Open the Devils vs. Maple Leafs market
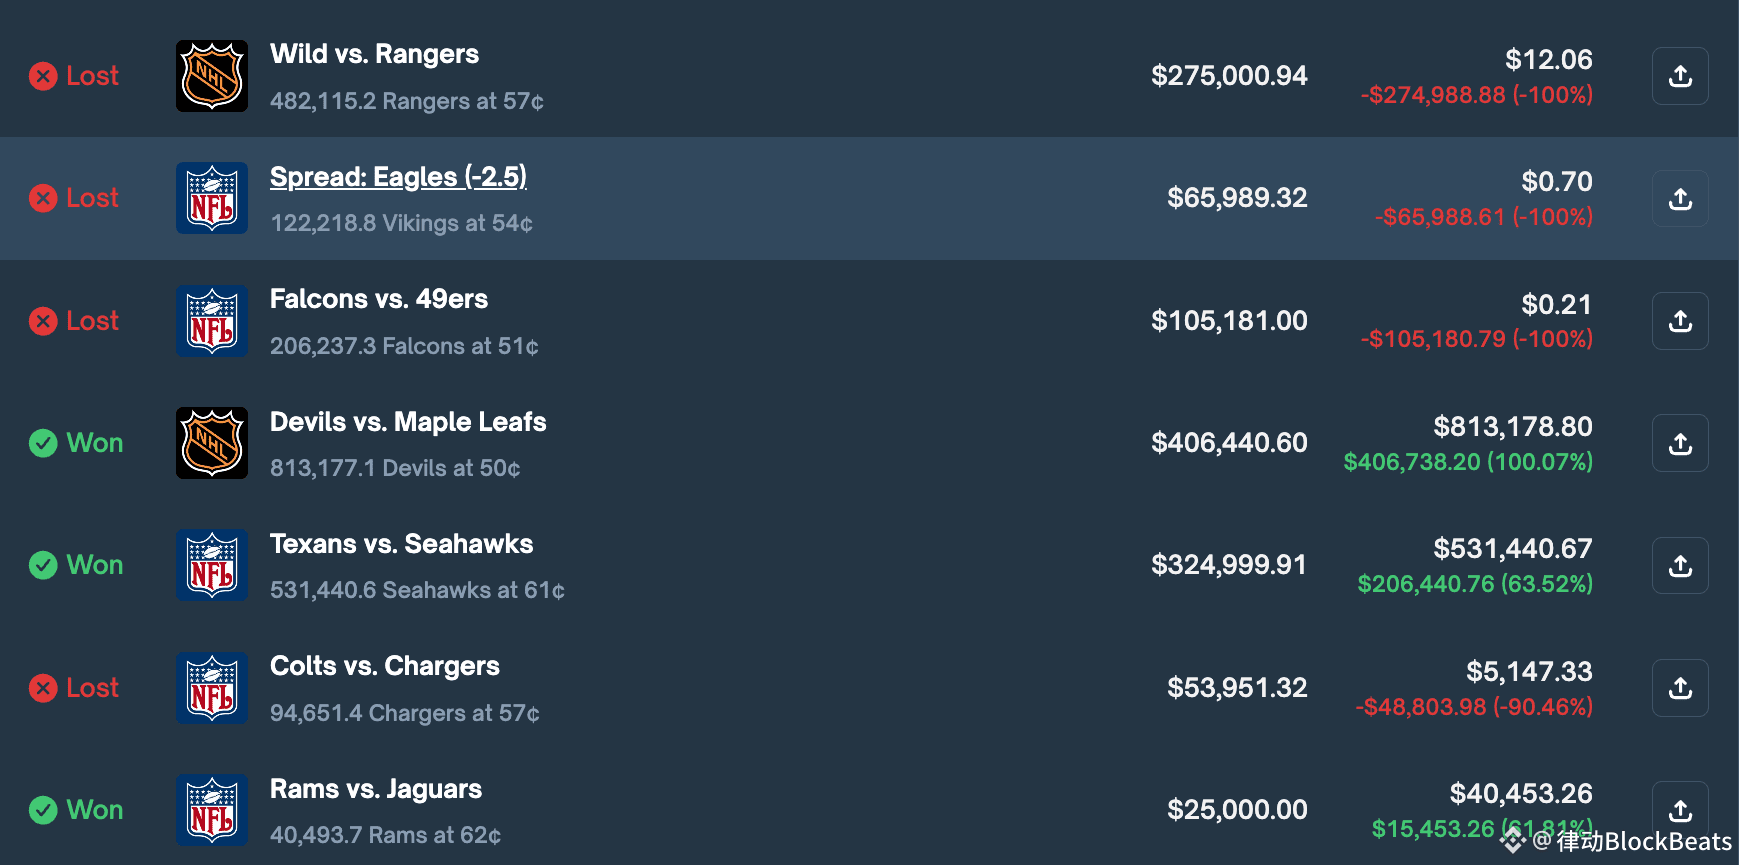Viewport: 1740px width, 866px height. 408,422
